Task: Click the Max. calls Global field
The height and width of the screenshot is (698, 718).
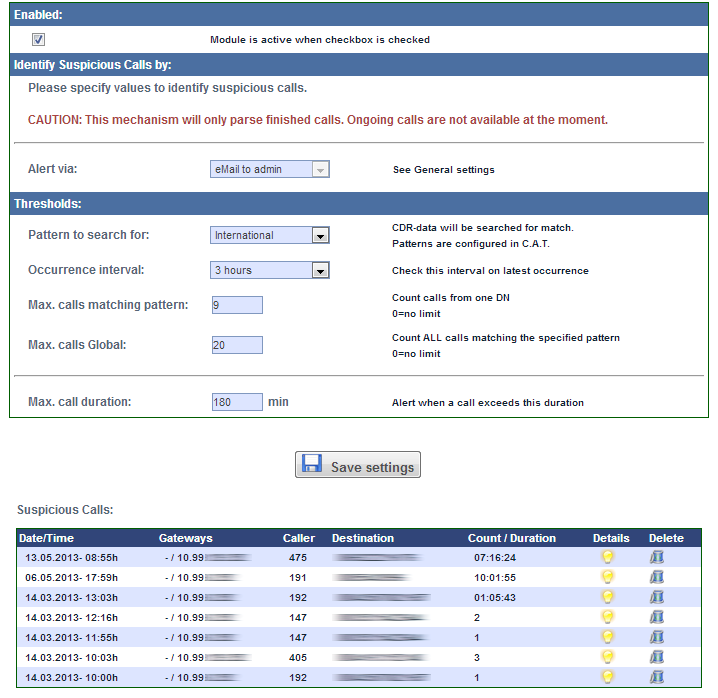Action: coord(237,345)
